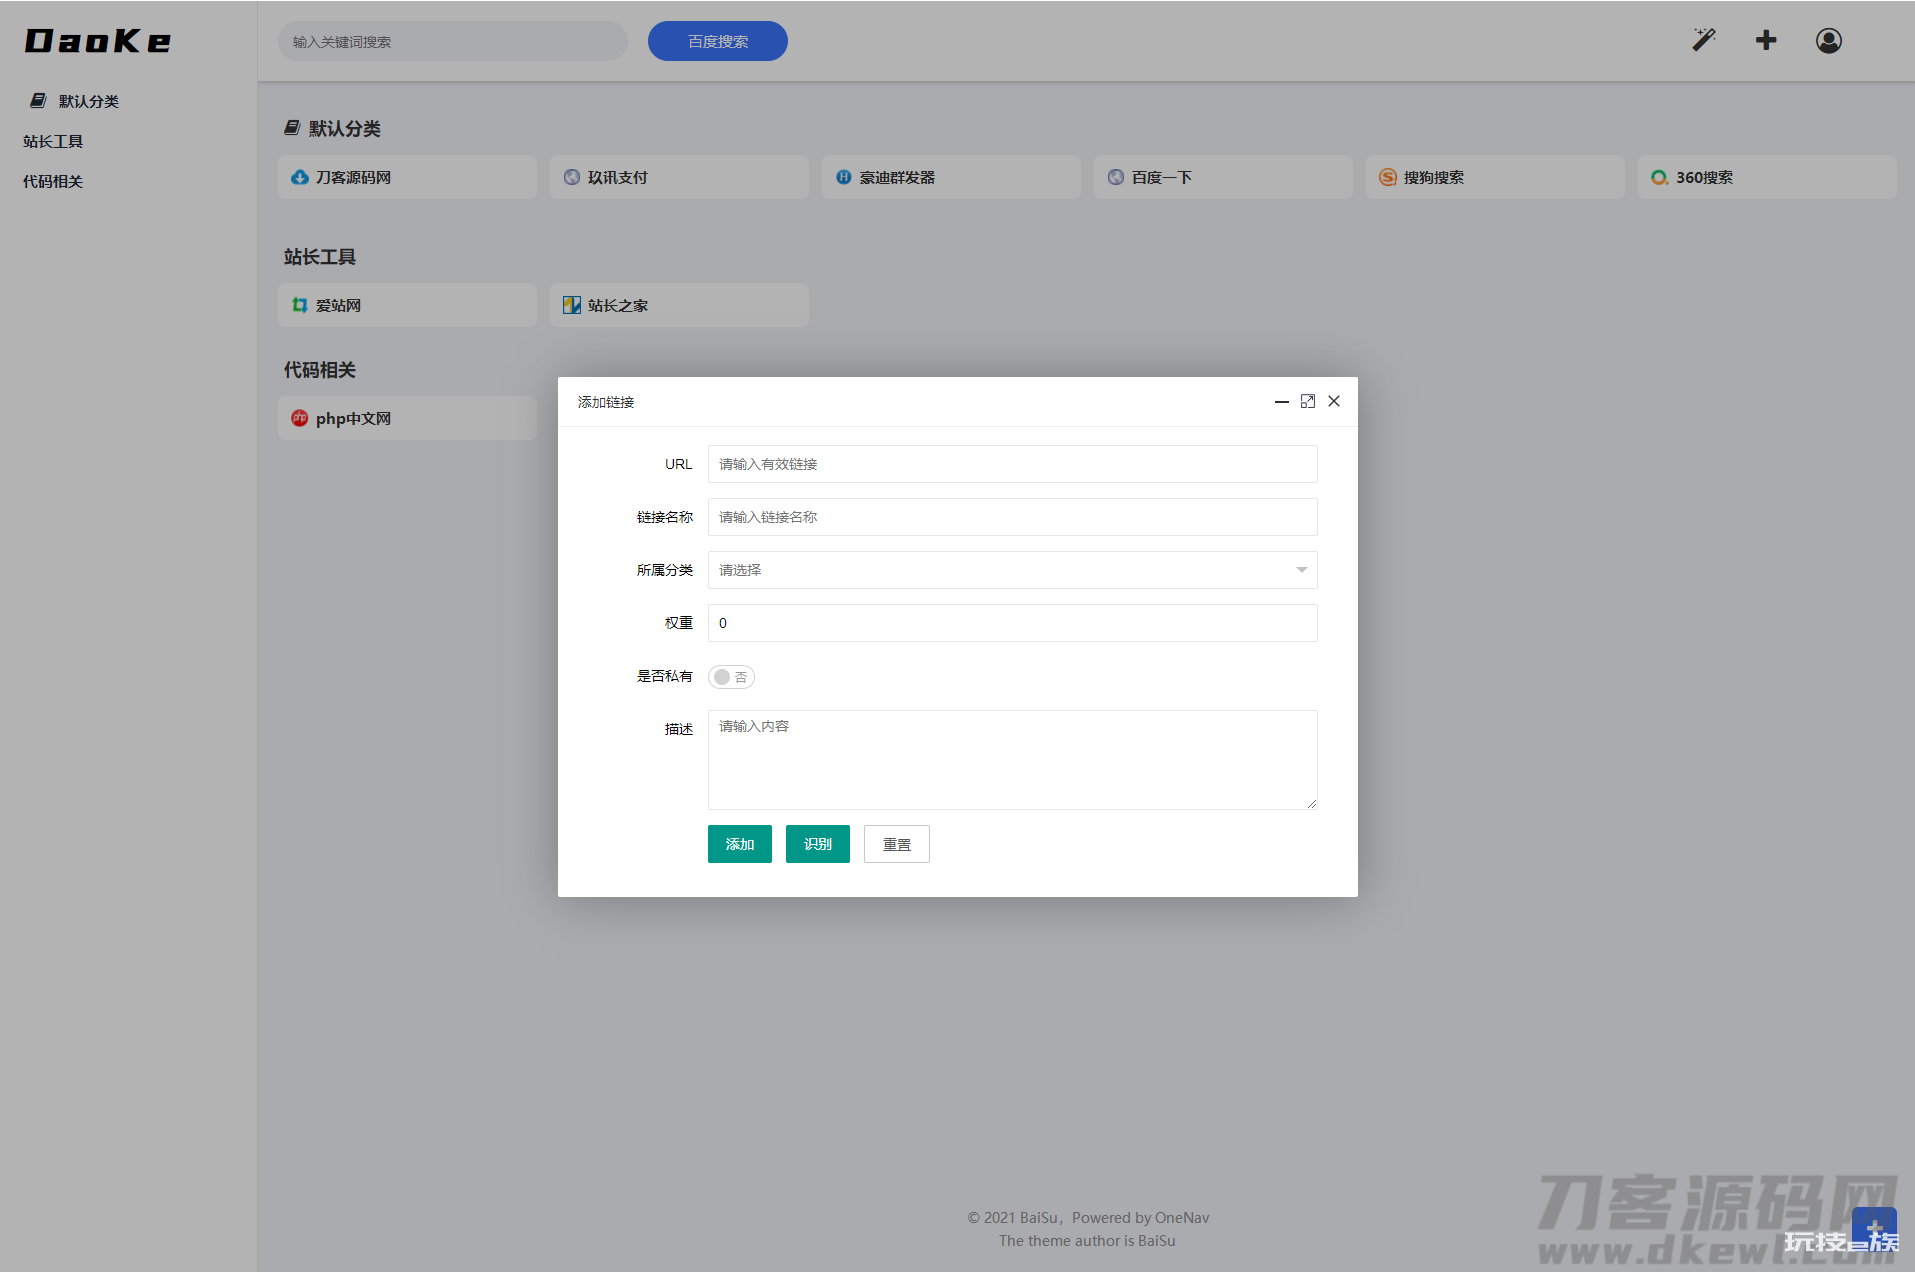Open the 站长之家 link card
Screen dimensions: 1915x1272
click(679, 305)
